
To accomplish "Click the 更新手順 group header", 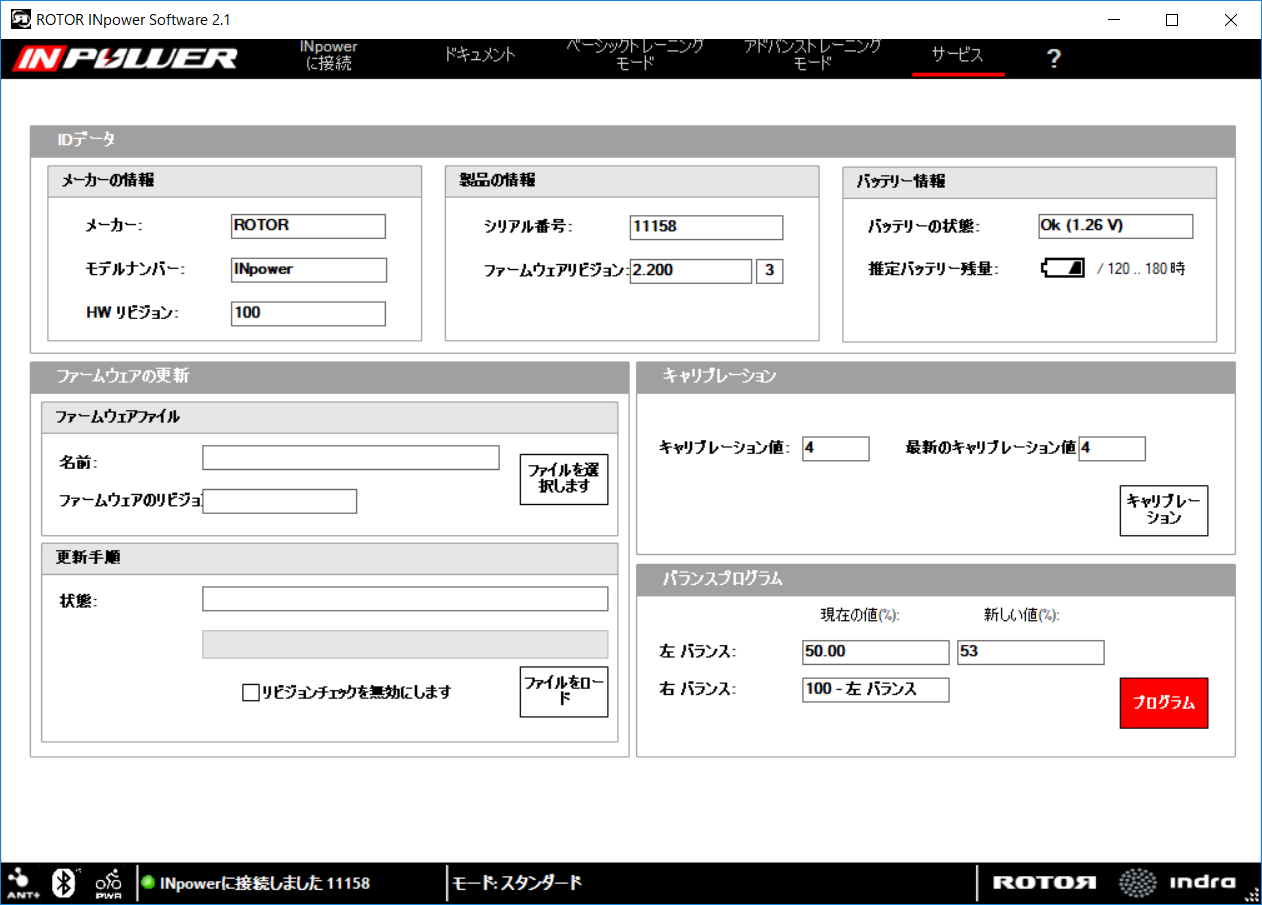I will coord(330,558).
